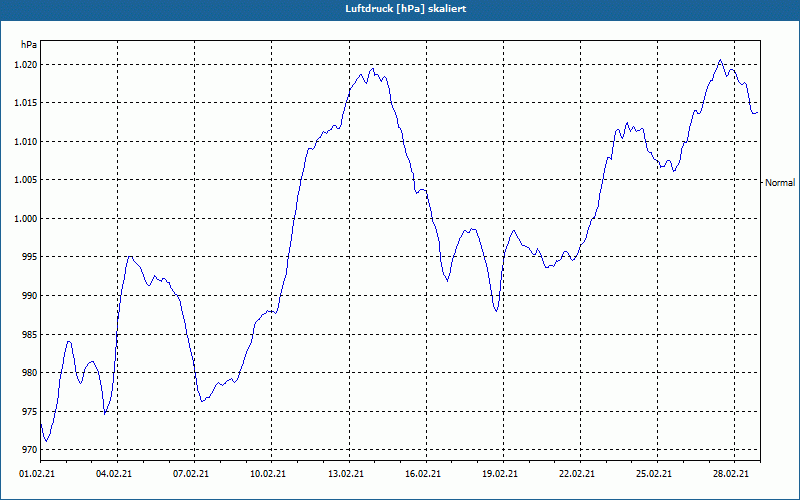Screen dimensions: 800x500
Task: Click the 16.02.21 date label
Action: click(x=423, y=474)
